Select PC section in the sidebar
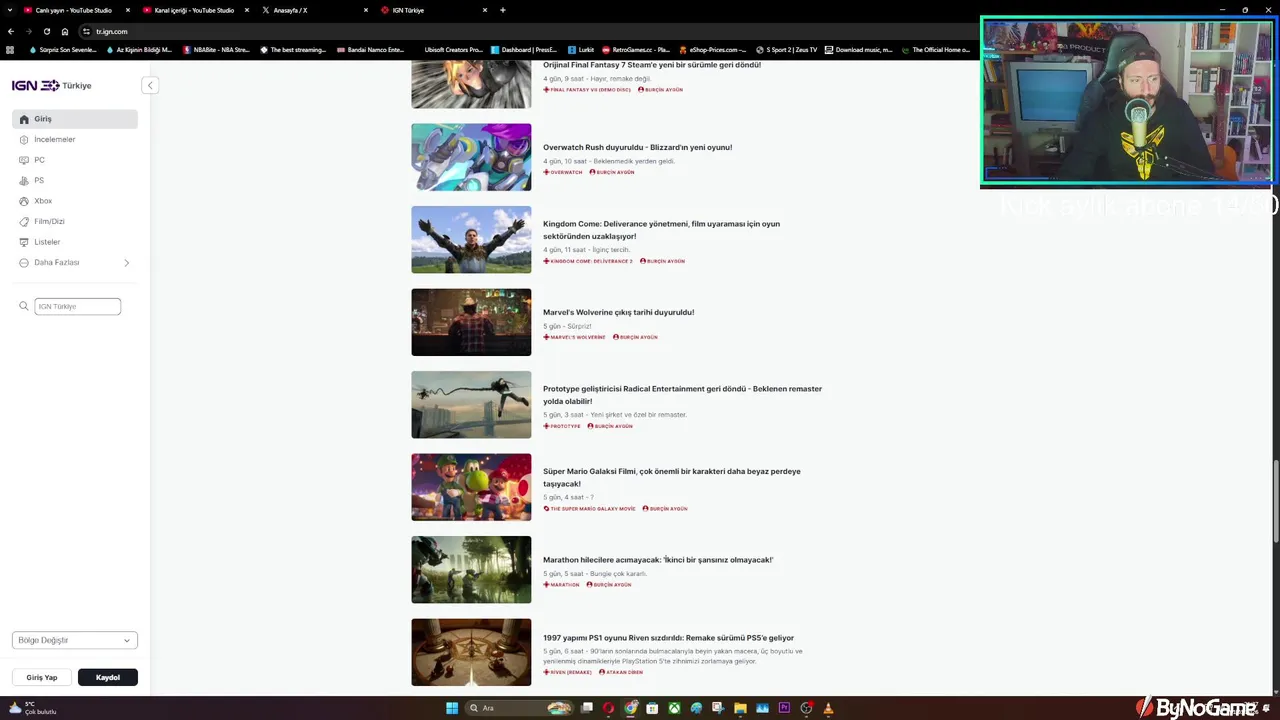 point(75,160)
